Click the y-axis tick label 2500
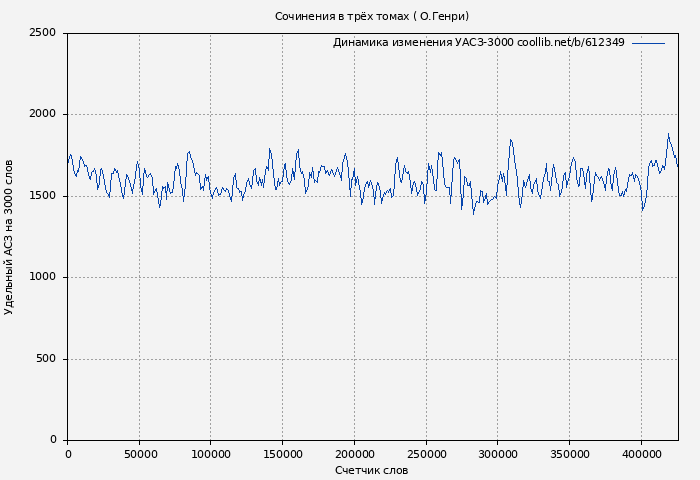 tap(42, 33)
